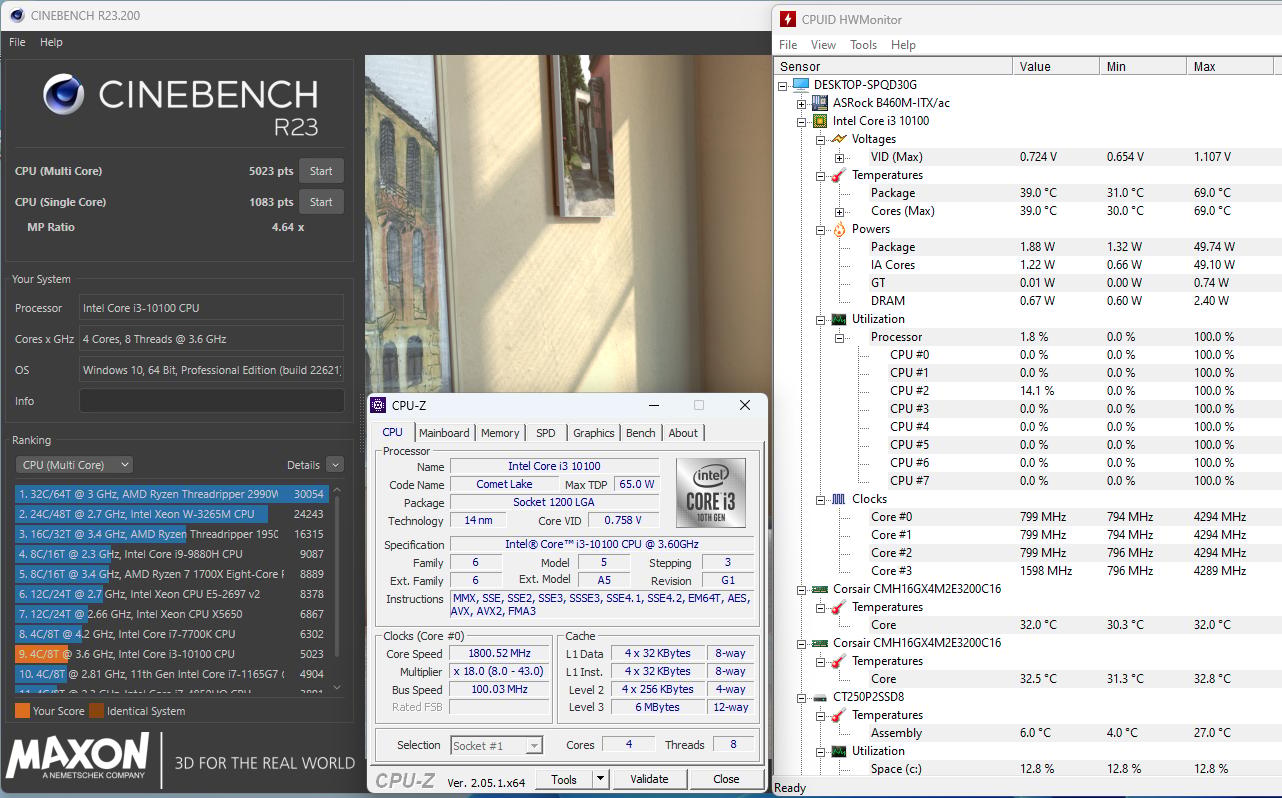
Task: Click the Intel Core i3 10th Gen badge
Action: [x=711, y=493]
